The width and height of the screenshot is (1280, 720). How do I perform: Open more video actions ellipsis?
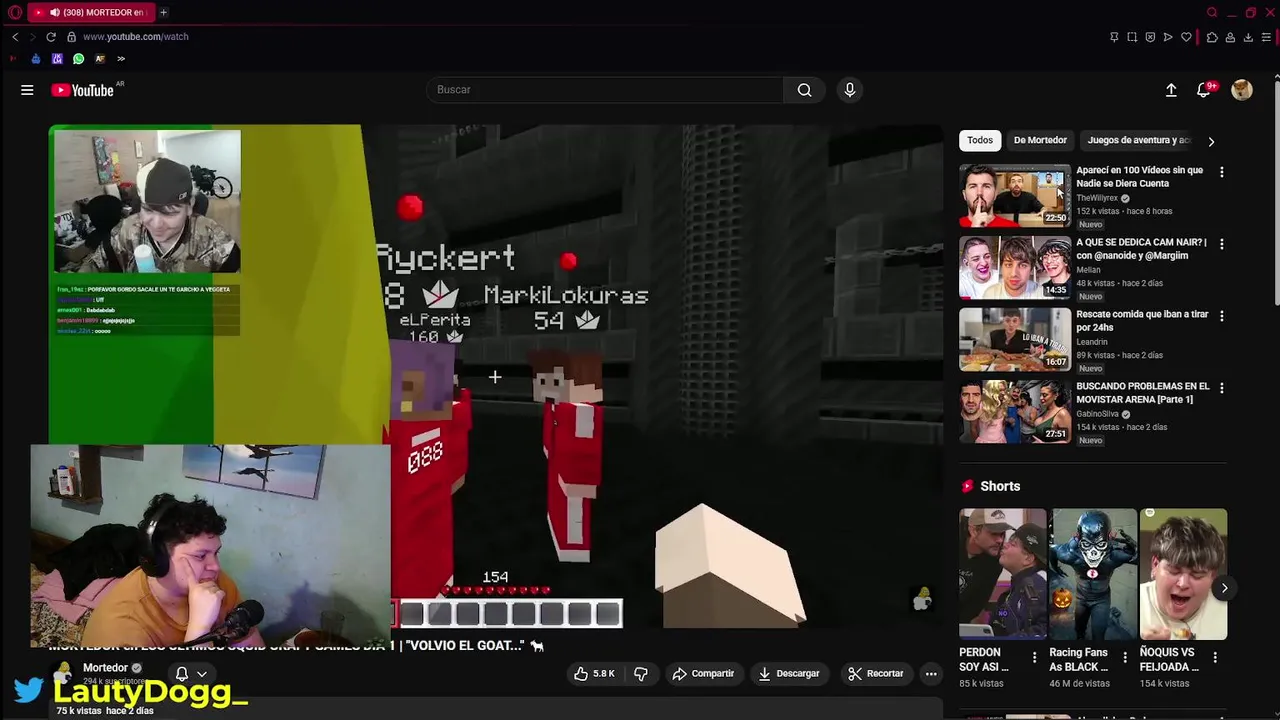931,674
